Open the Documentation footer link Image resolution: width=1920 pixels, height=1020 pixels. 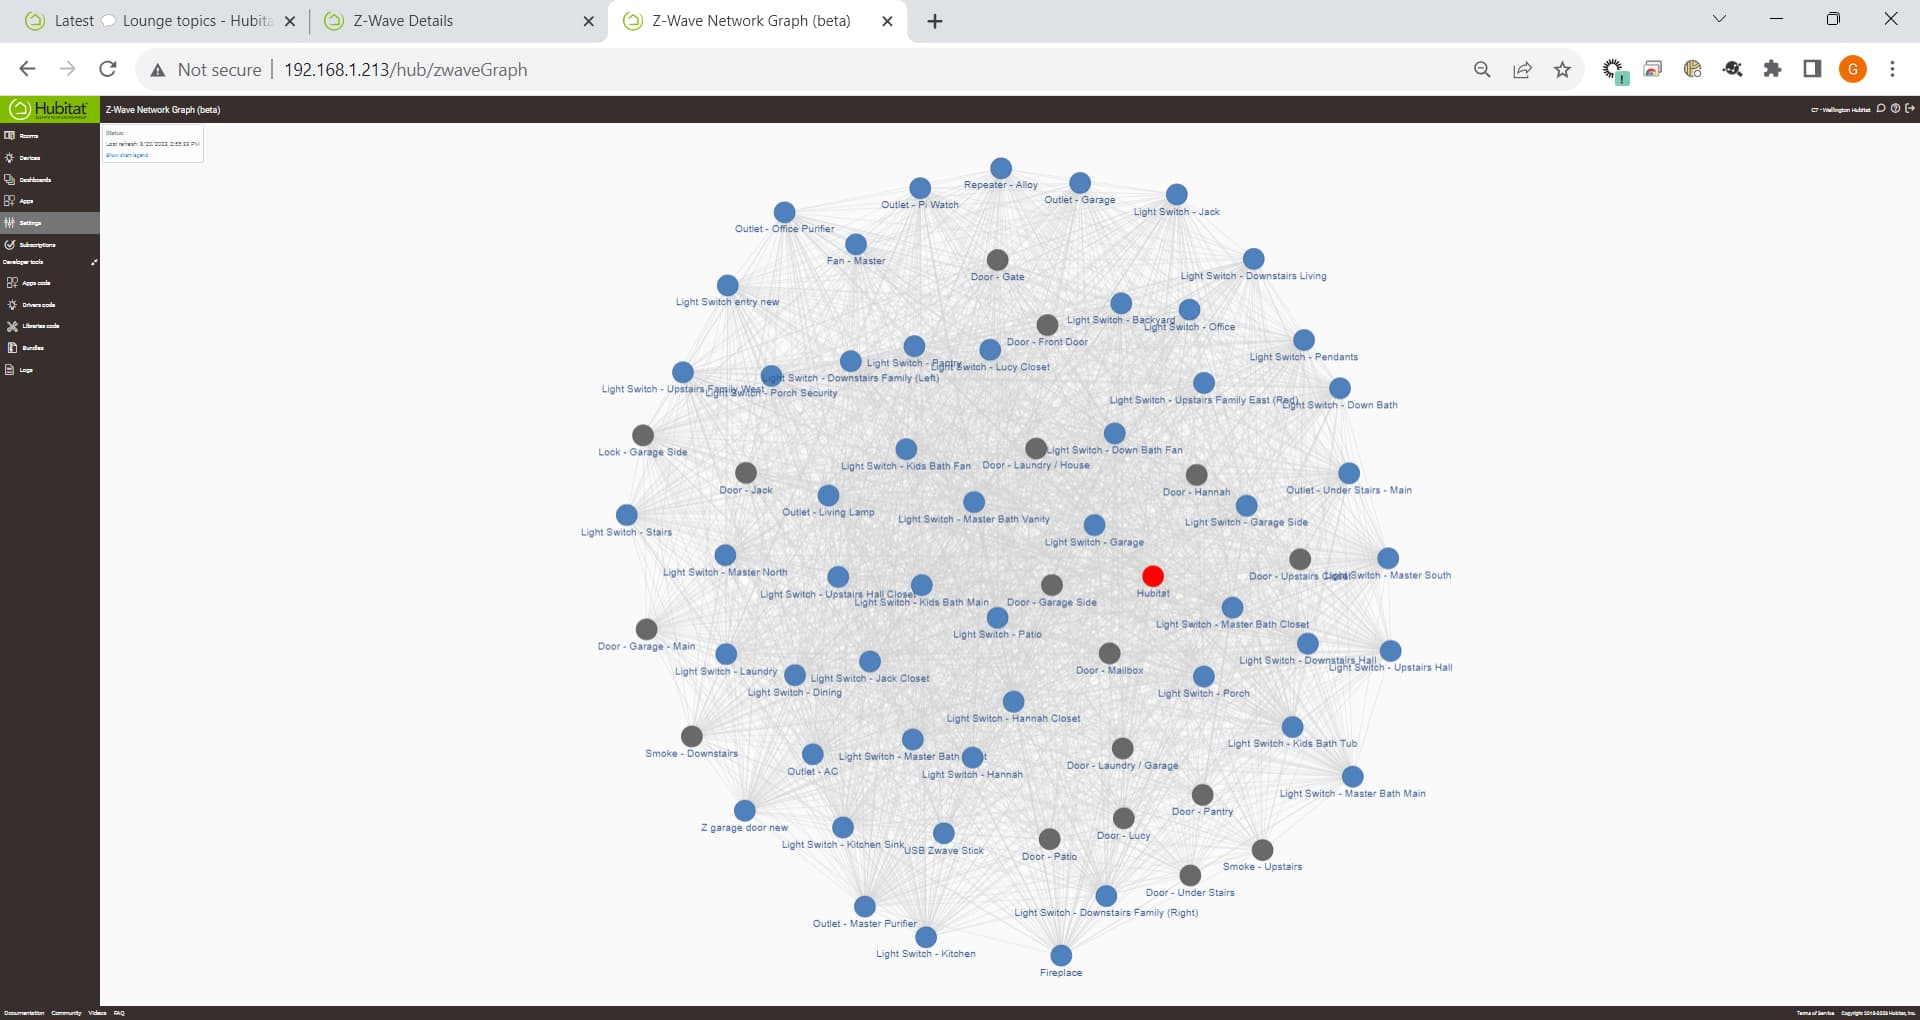click(24, 1013)
